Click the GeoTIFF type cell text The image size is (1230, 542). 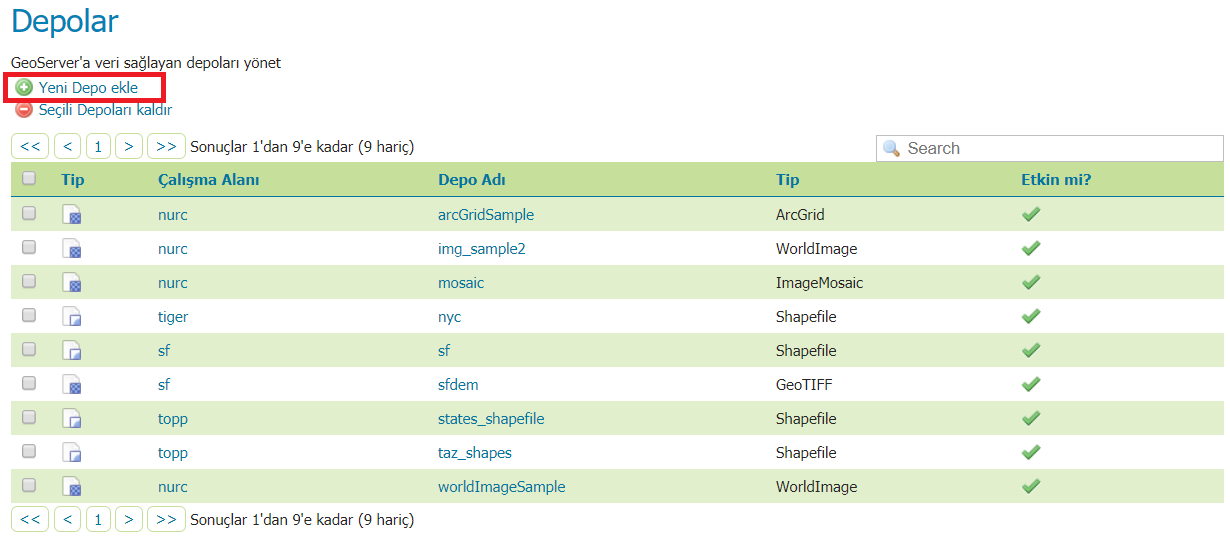click(x=804, y=385)
